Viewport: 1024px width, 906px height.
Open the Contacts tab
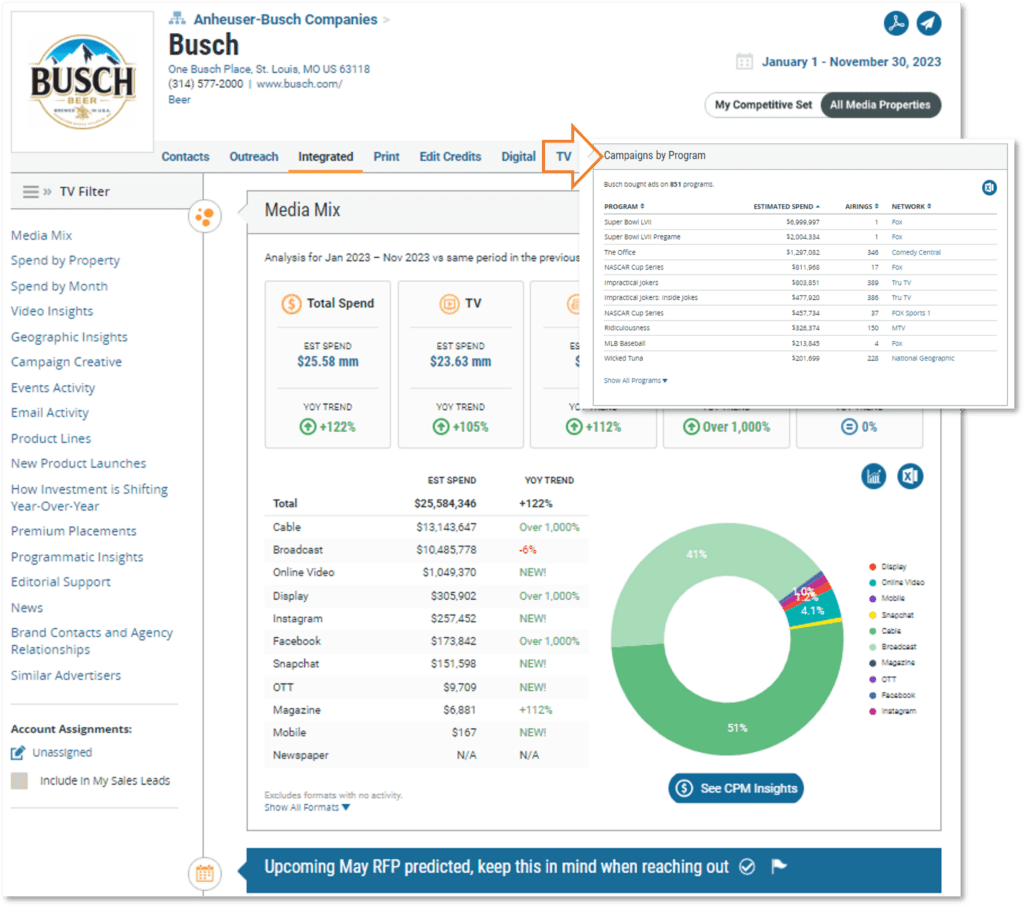[185, 157]
